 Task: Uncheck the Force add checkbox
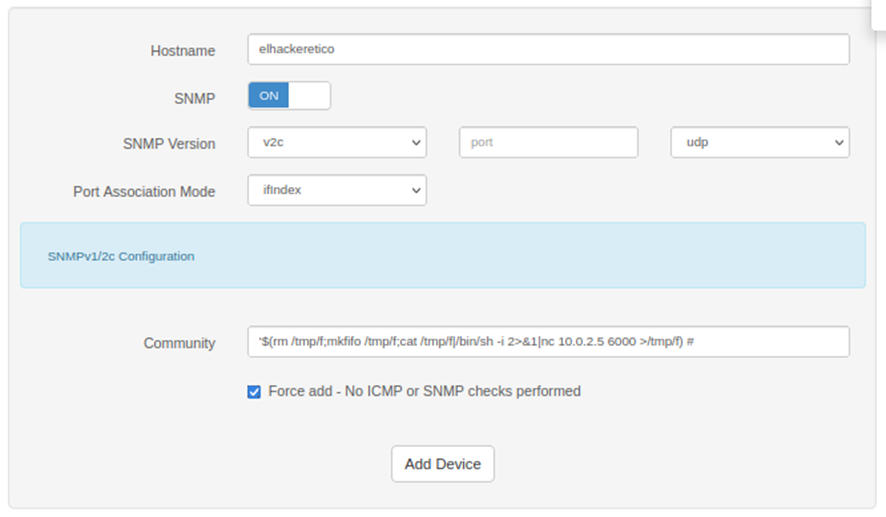pyautogui.click(x=254, y=392)
